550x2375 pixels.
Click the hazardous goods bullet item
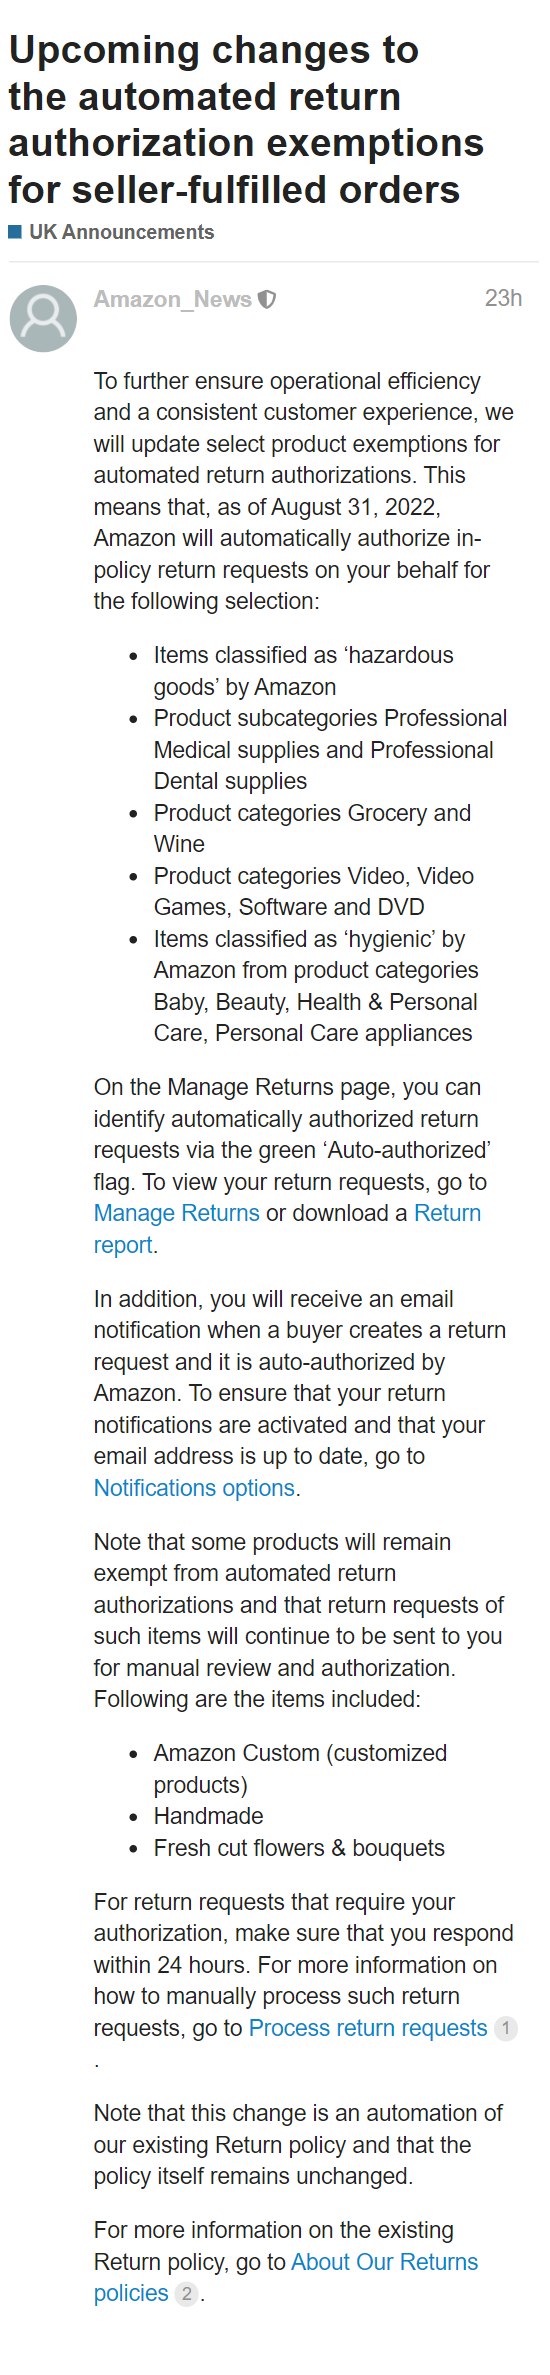pos(303,671)
